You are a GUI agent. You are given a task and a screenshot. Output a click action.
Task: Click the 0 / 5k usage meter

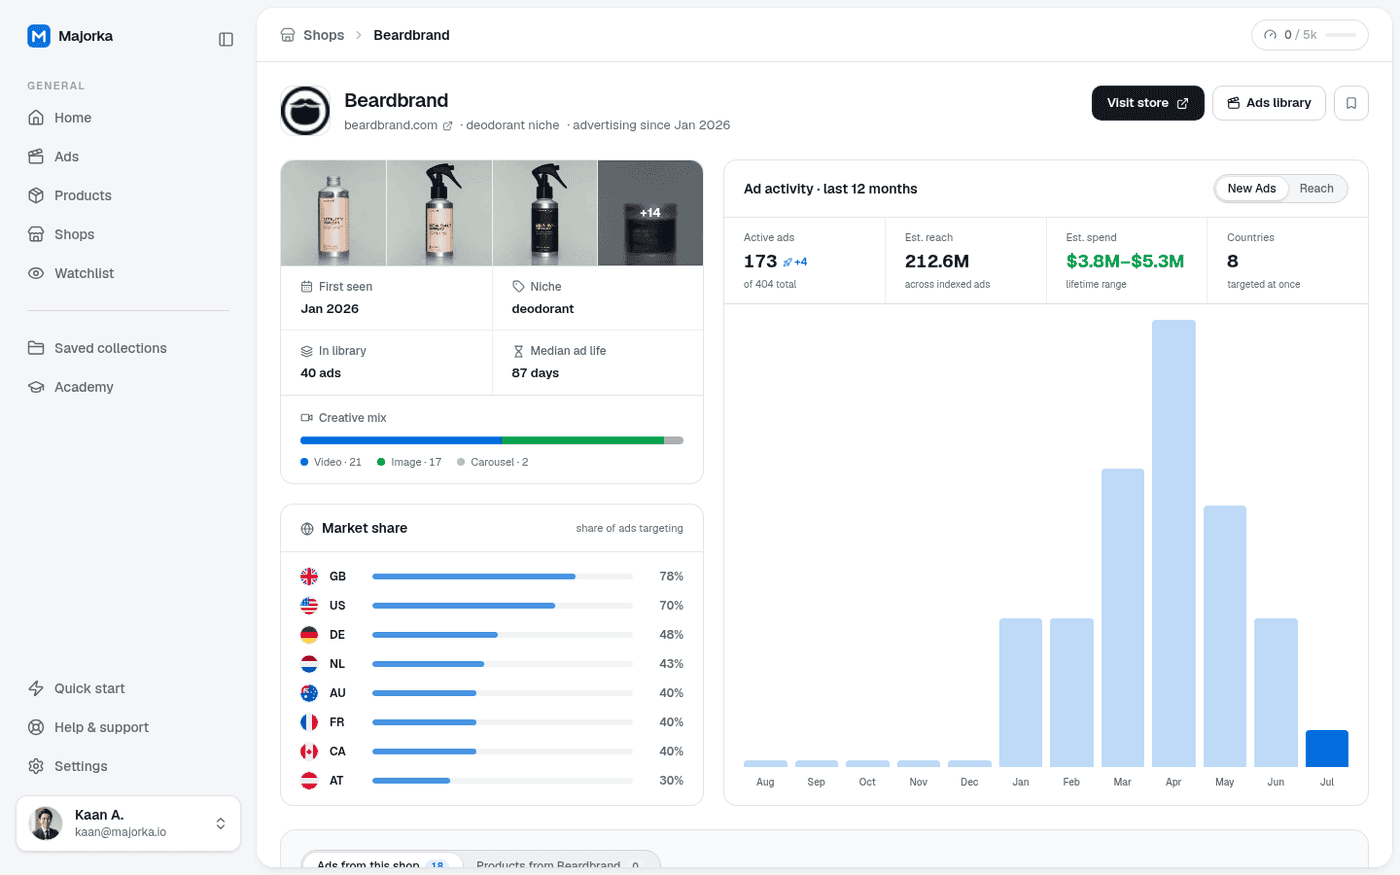[x=1309, y=35]
